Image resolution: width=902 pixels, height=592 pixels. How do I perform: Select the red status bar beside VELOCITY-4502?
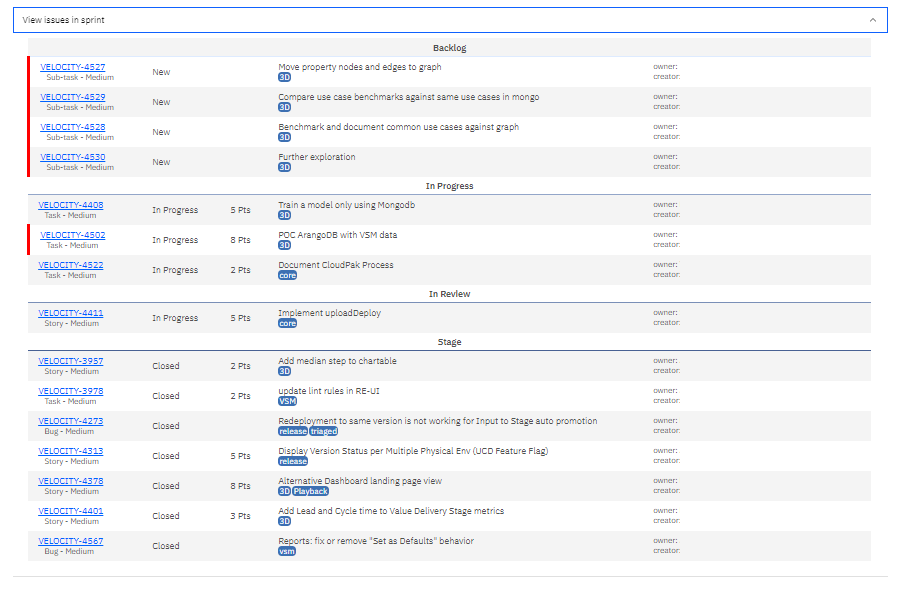click(30, 240)
